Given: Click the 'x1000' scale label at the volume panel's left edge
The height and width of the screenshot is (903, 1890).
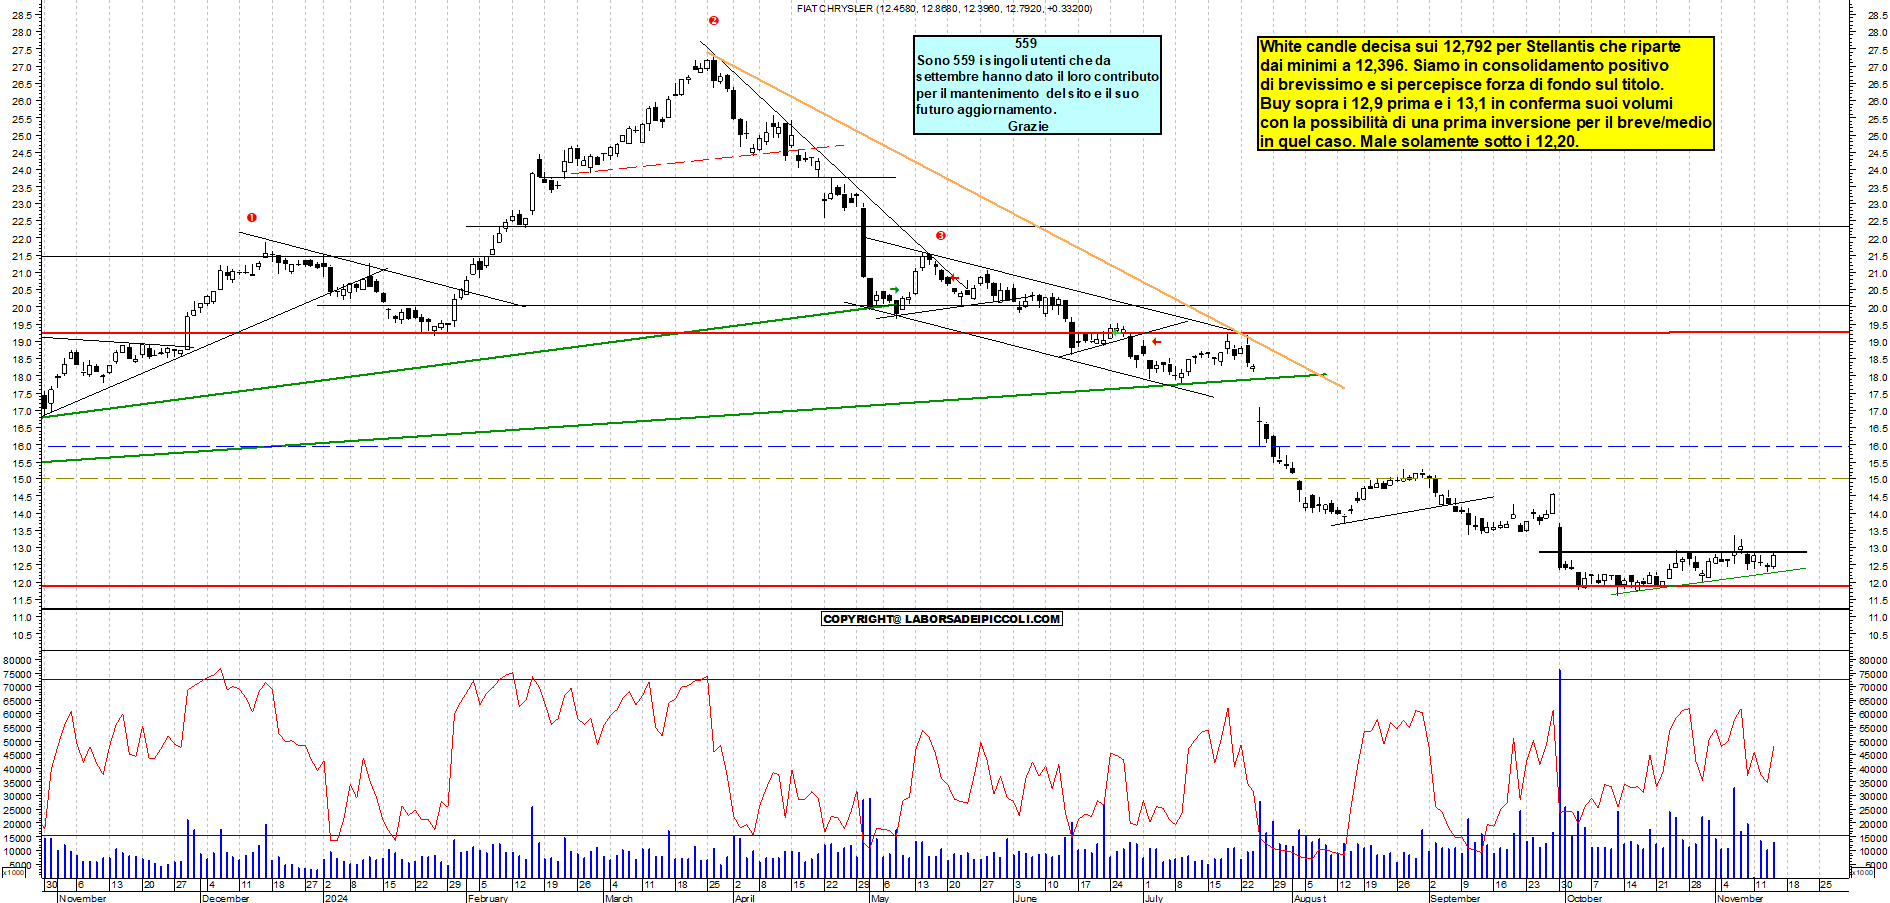Looking at the screenshot, I should [x=14, y=872].
